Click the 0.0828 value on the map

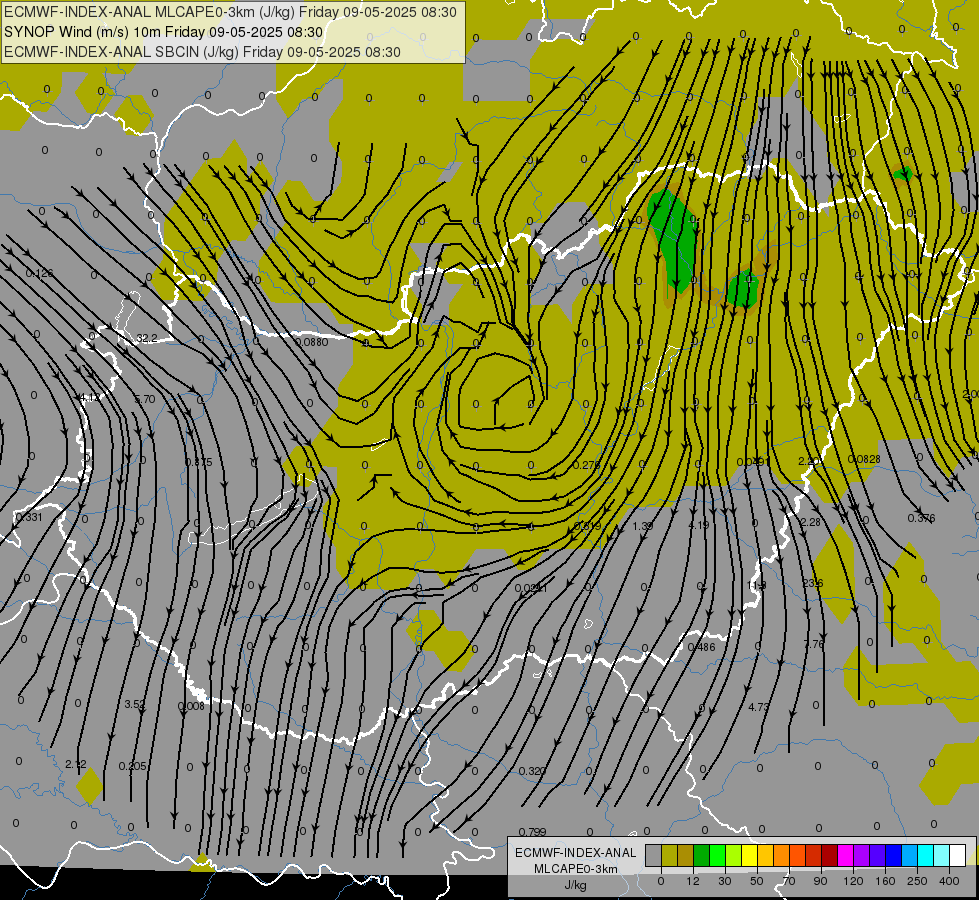point(864,459)
